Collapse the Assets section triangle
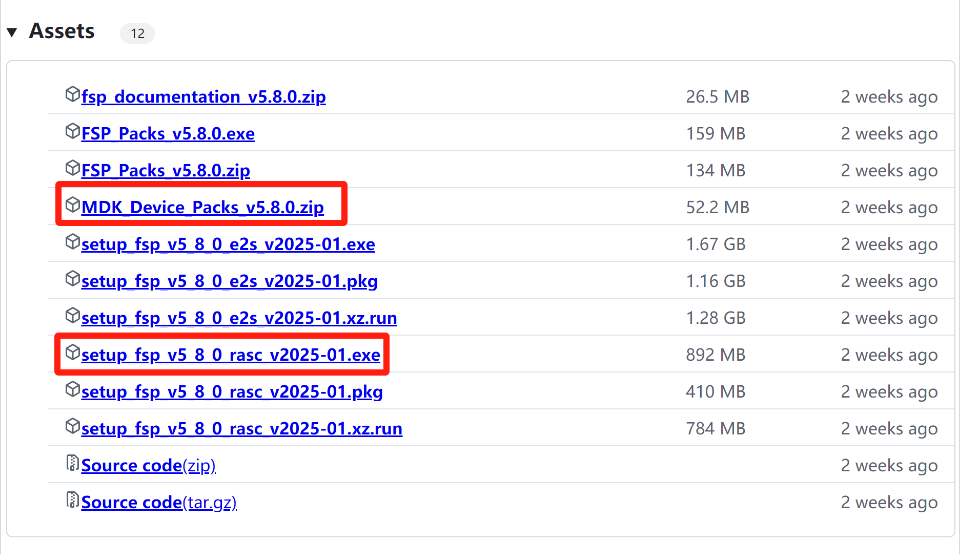 click(12, 32)
